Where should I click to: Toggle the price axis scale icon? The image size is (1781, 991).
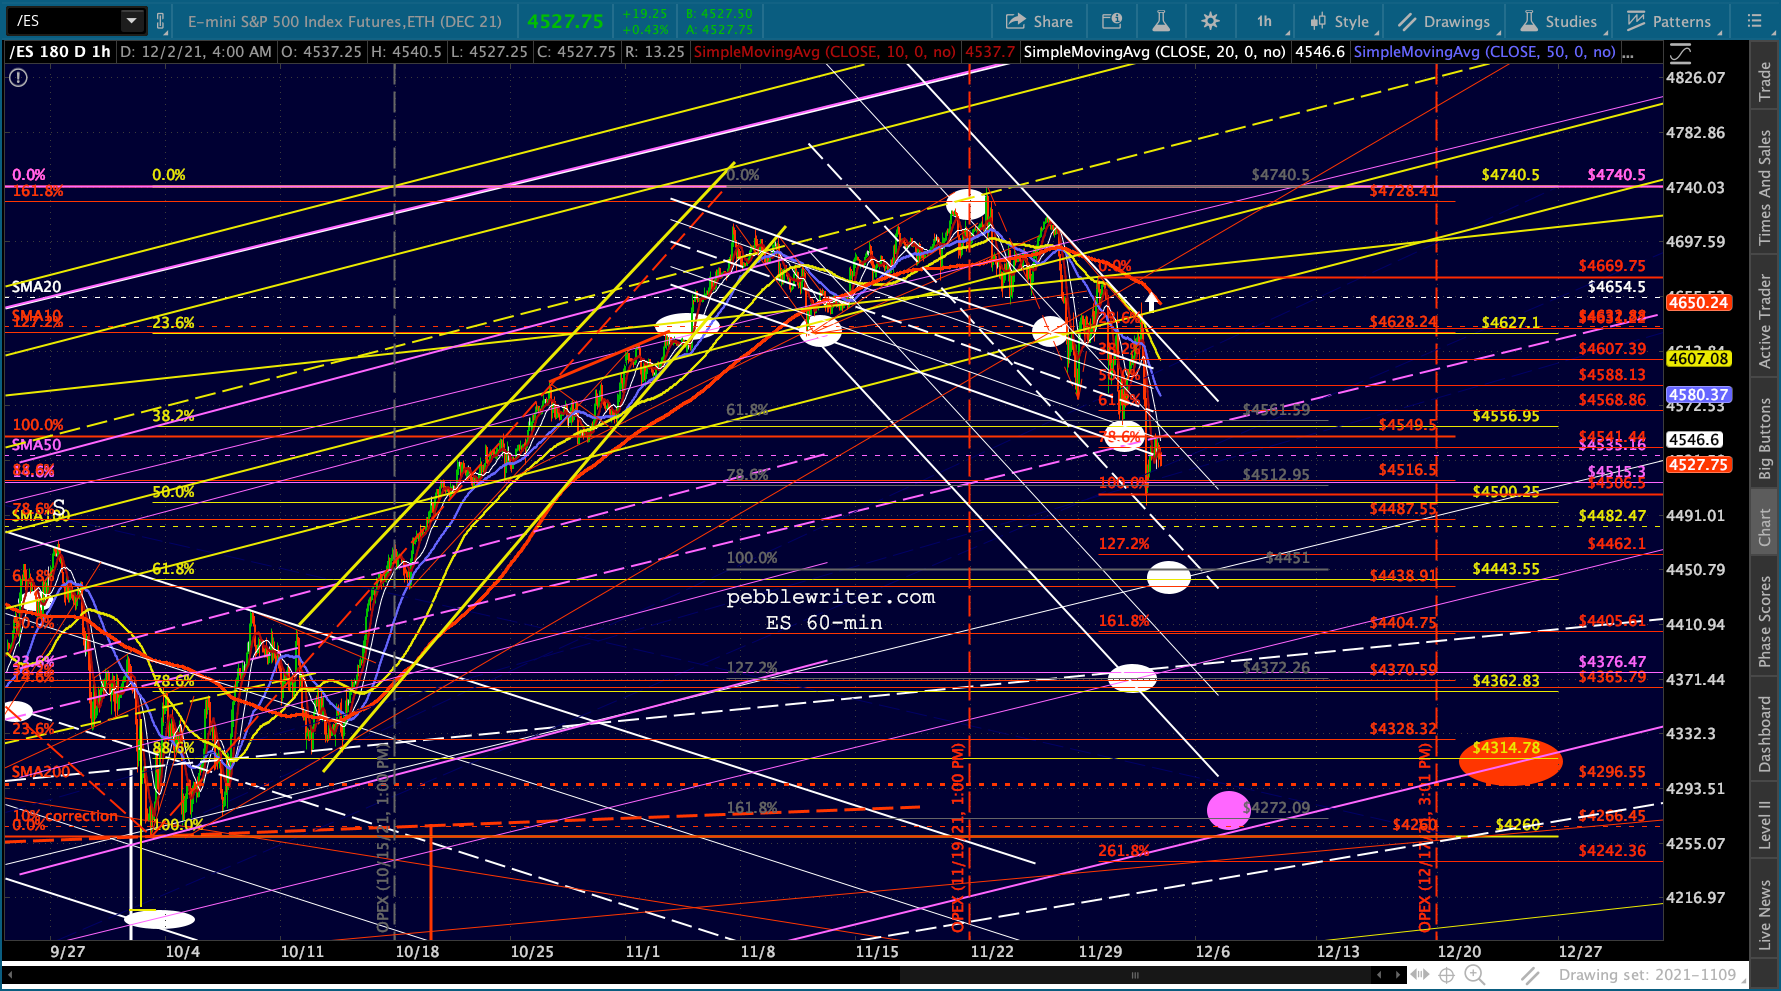coord(1680,53)
